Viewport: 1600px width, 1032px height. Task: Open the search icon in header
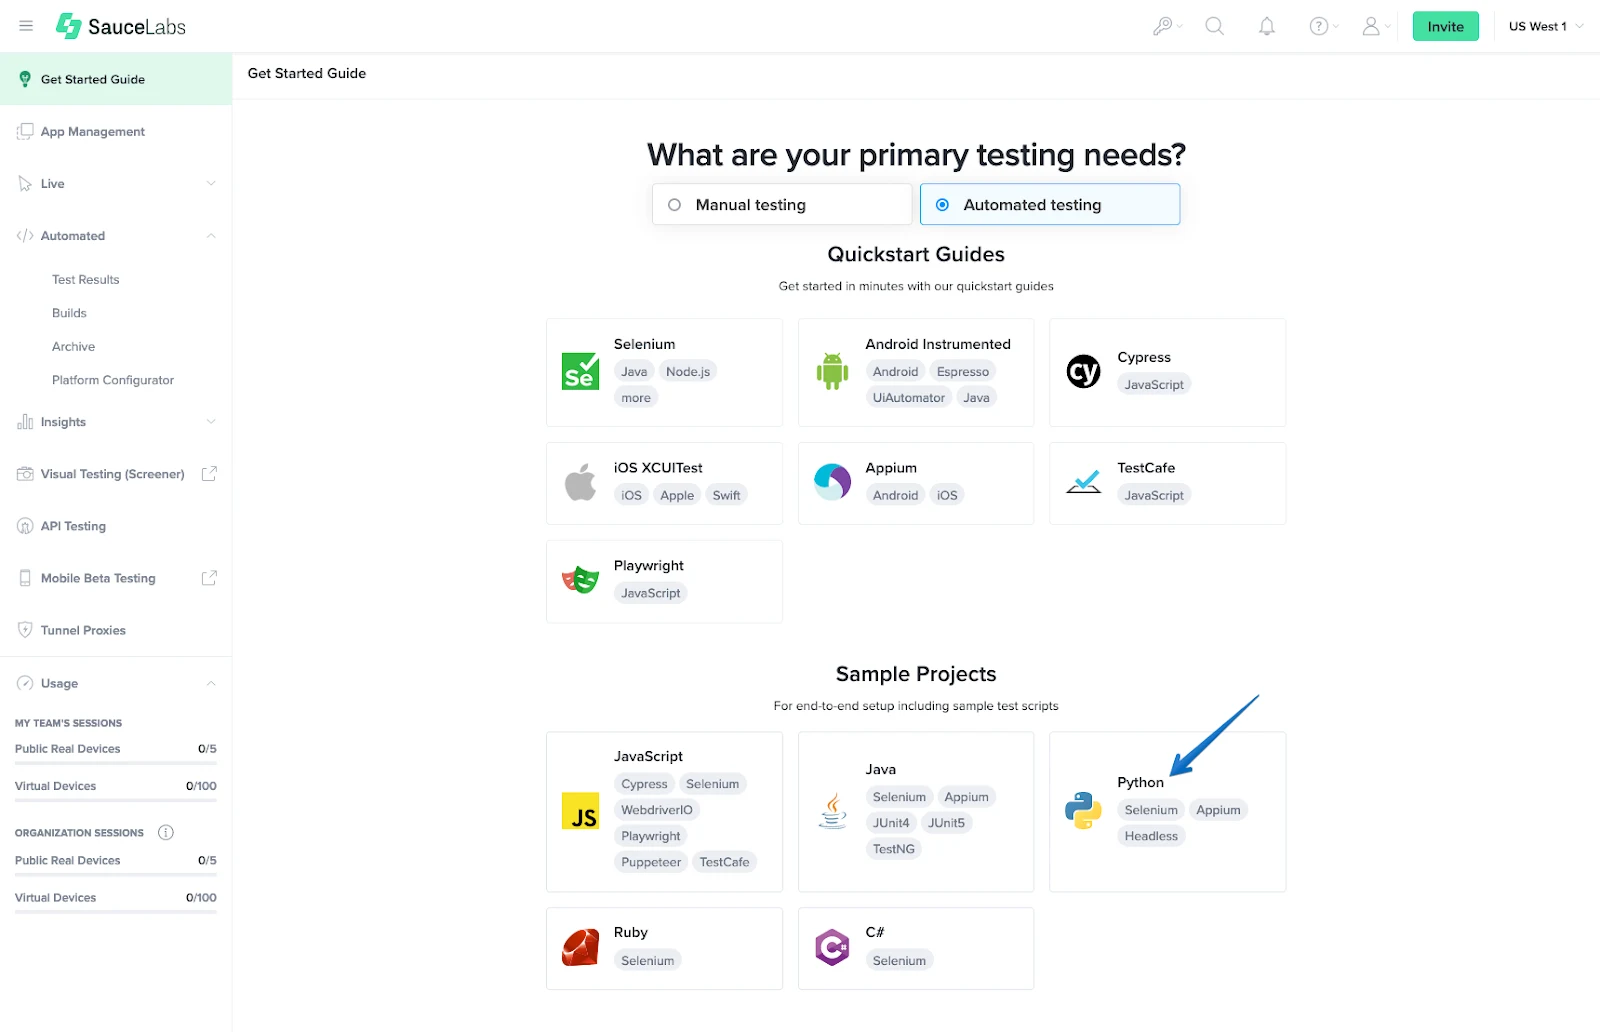click(x=1214, y=26)
